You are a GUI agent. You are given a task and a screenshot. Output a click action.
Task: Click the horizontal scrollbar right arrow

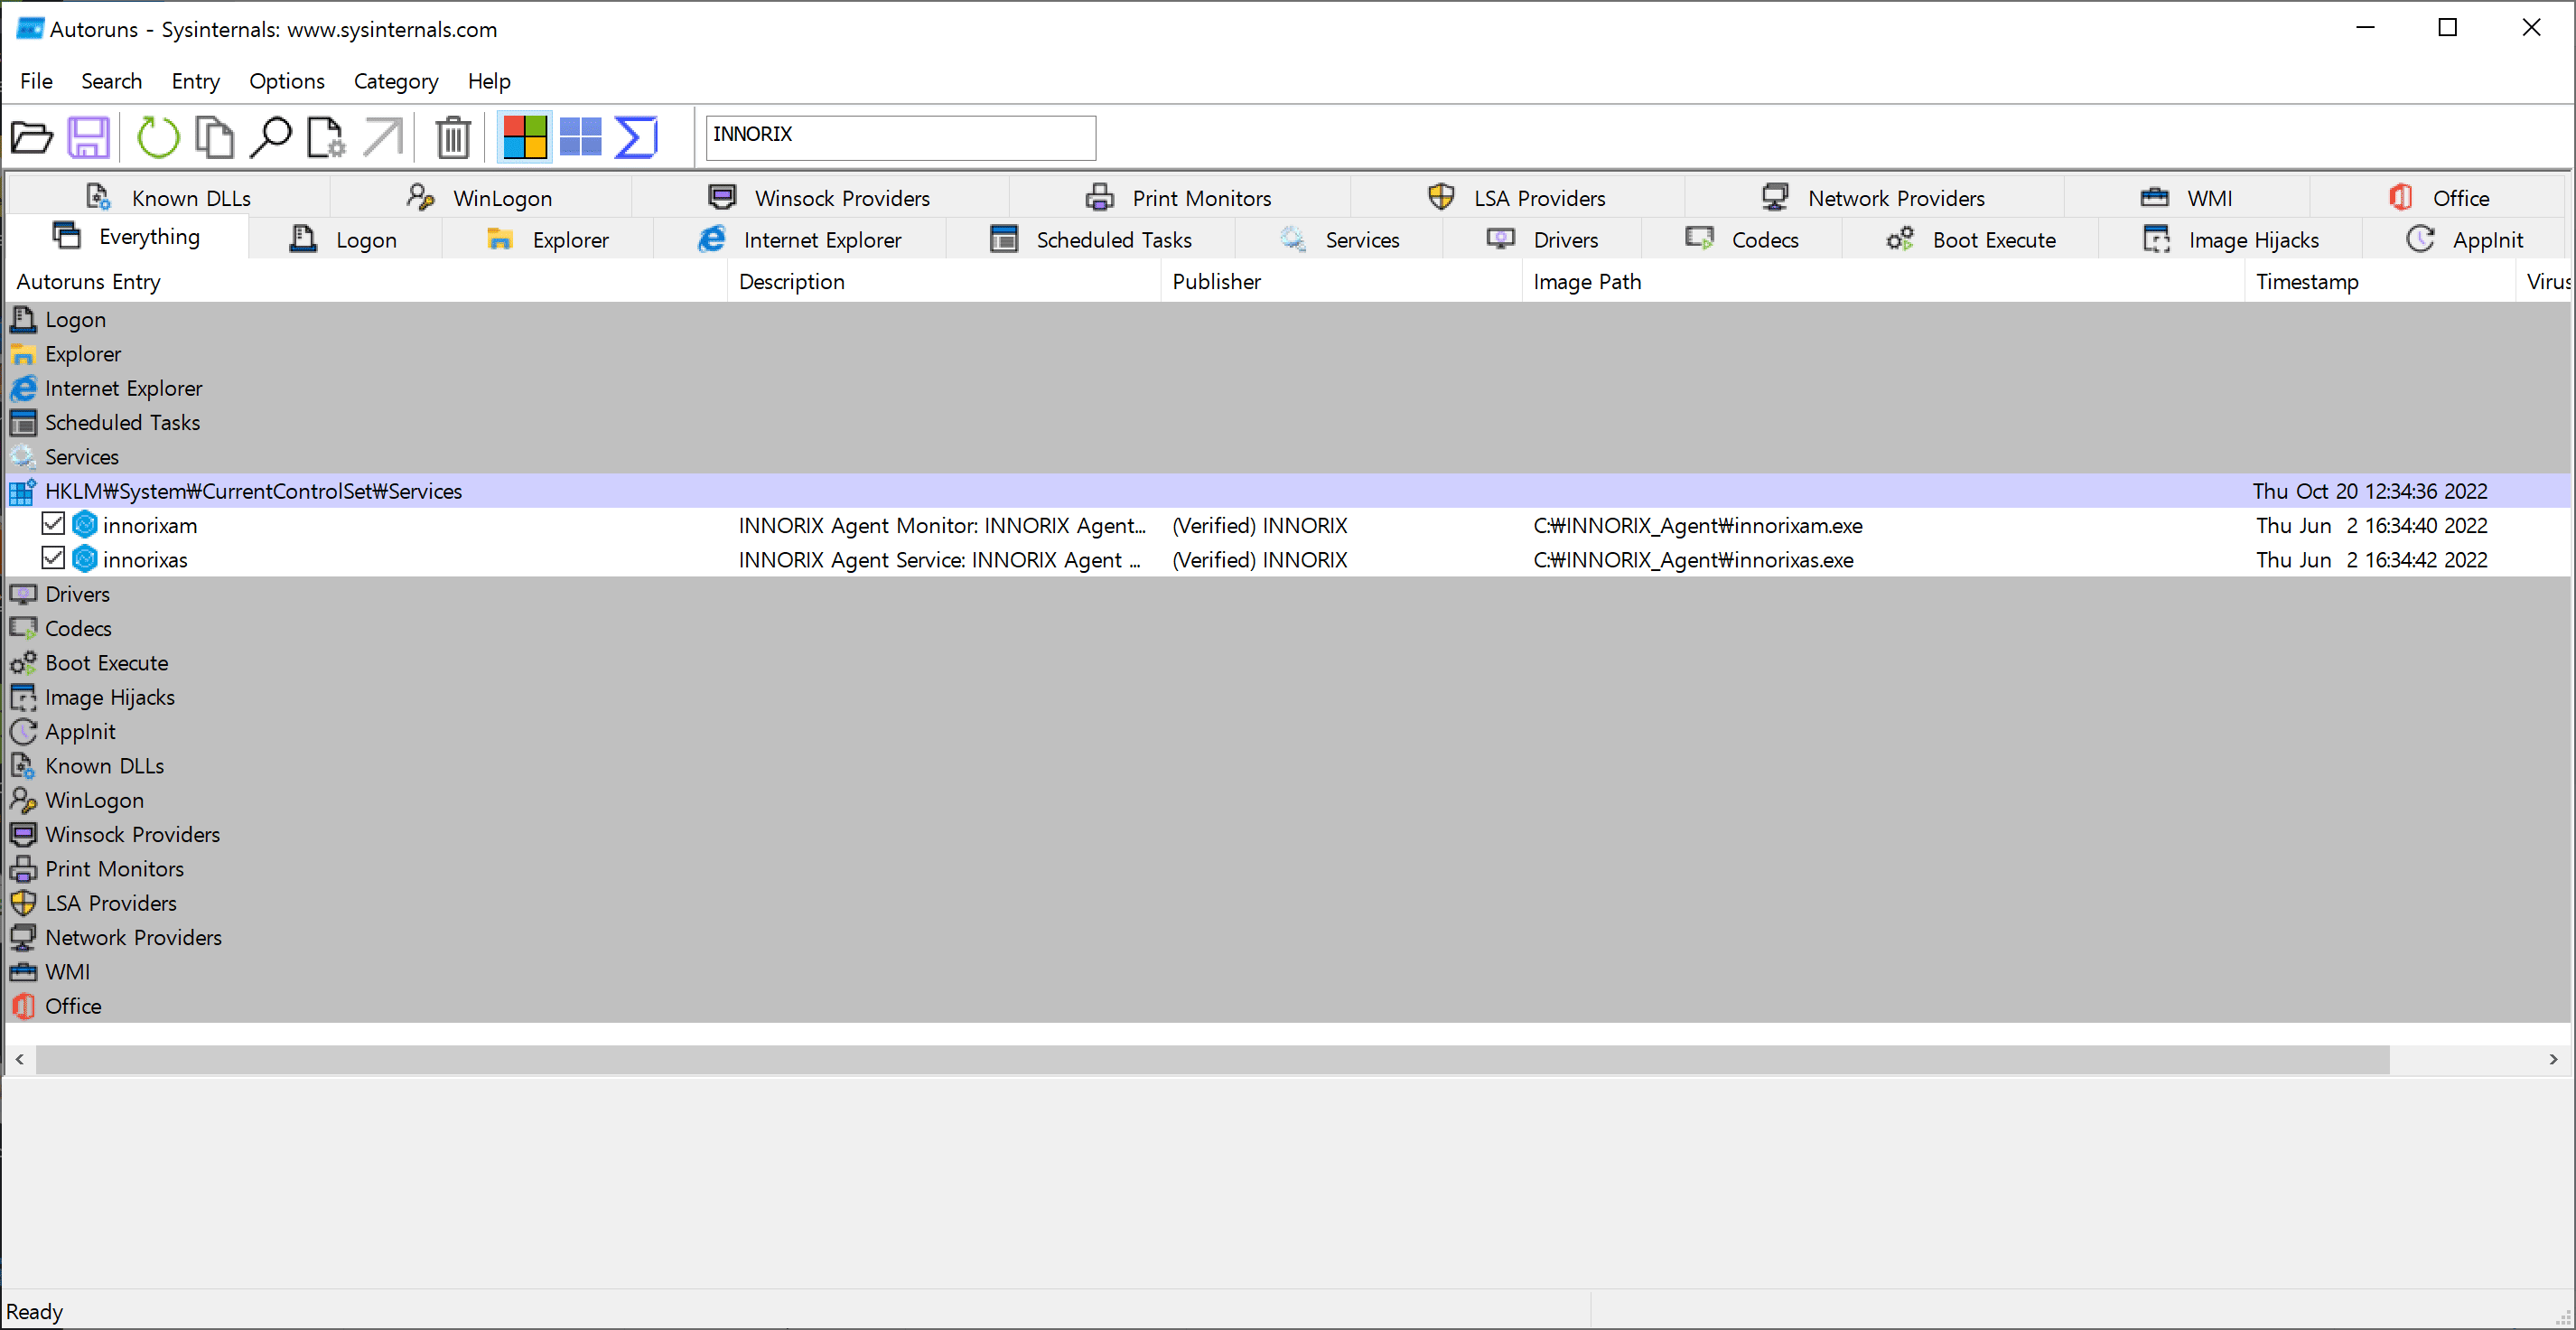click(2553, 1059)
